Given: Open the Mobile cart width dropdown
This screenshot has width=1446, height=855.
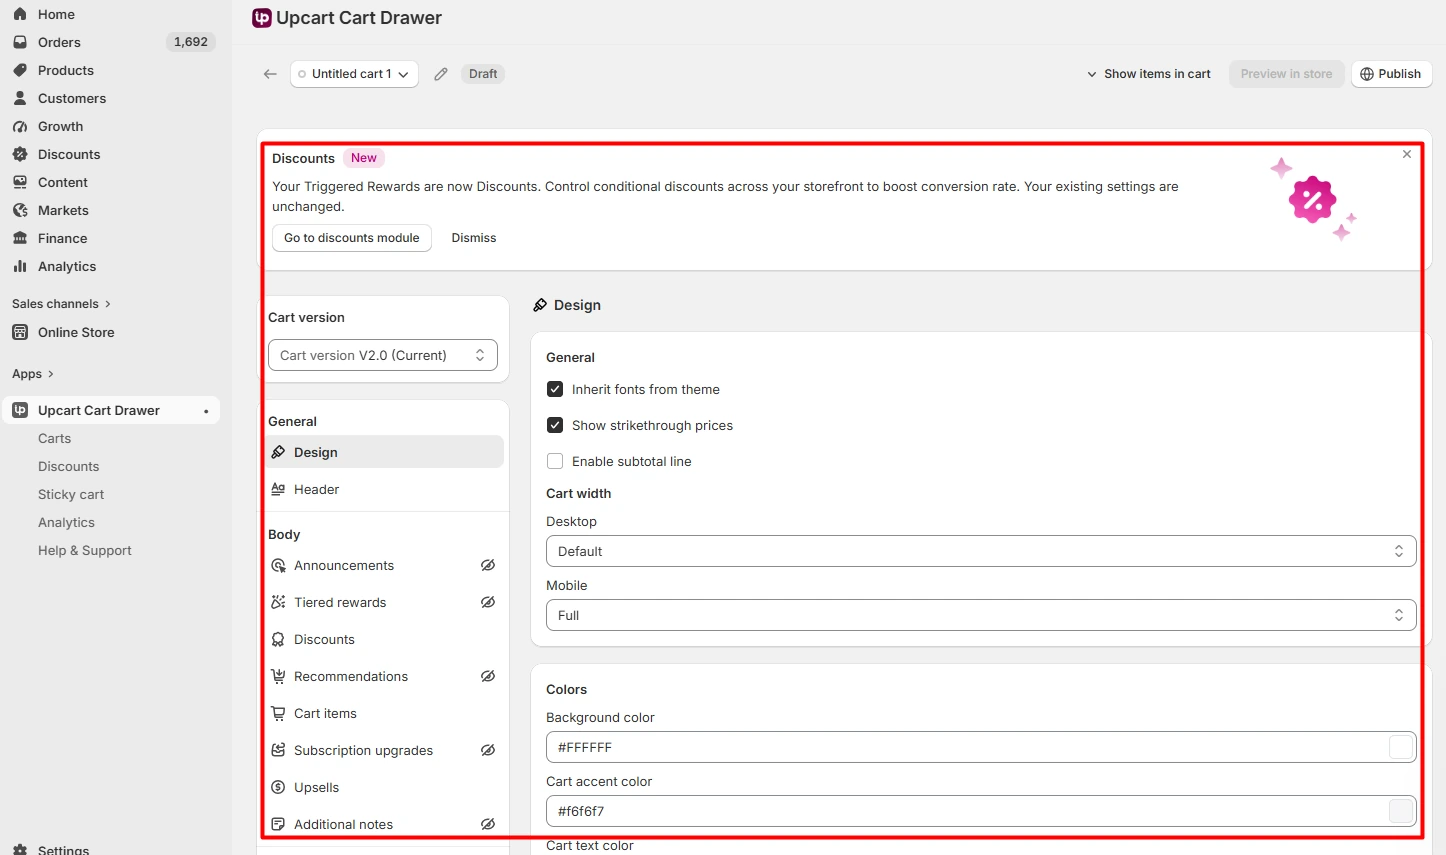Looking at the screenshot, I should pyautogui.click(x=981, y=615).
